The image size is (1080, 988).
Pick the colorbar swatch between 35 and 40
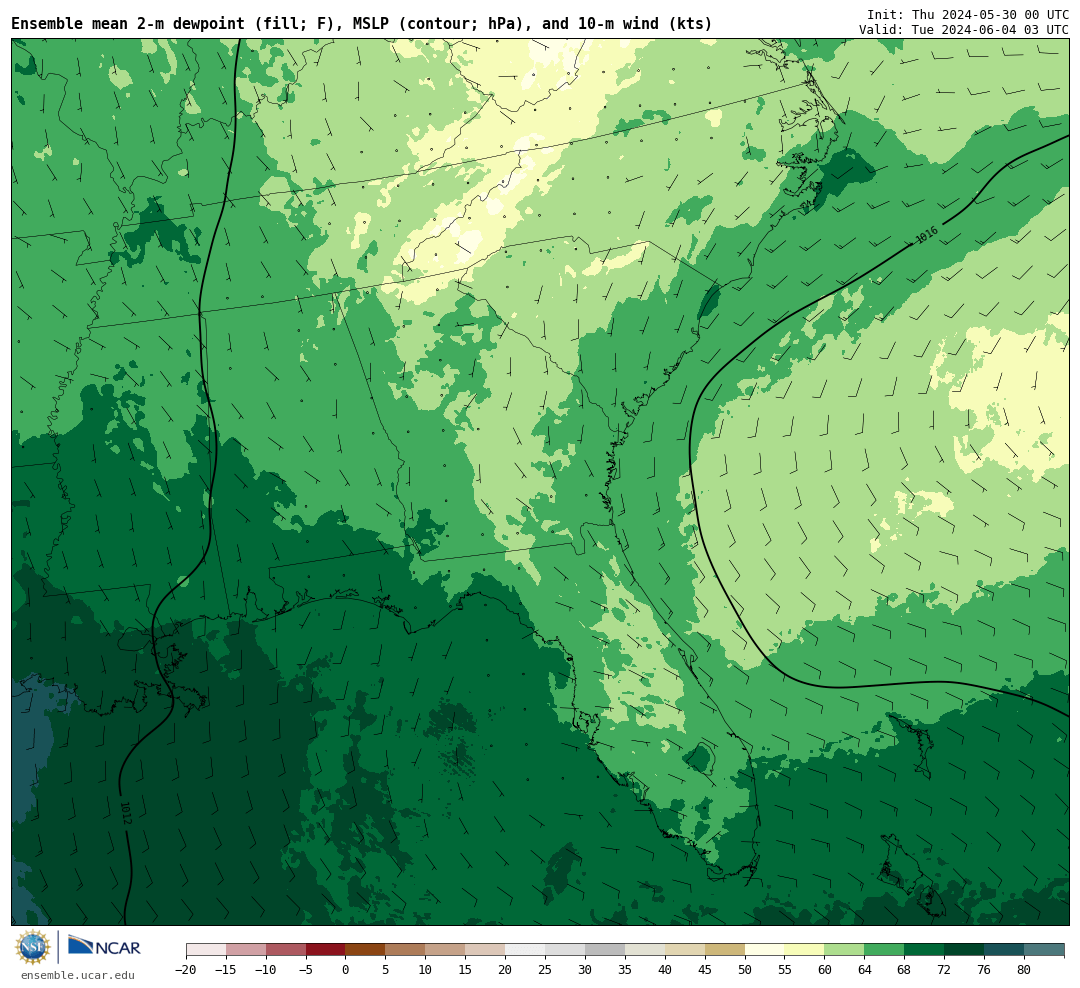point(645,950)
